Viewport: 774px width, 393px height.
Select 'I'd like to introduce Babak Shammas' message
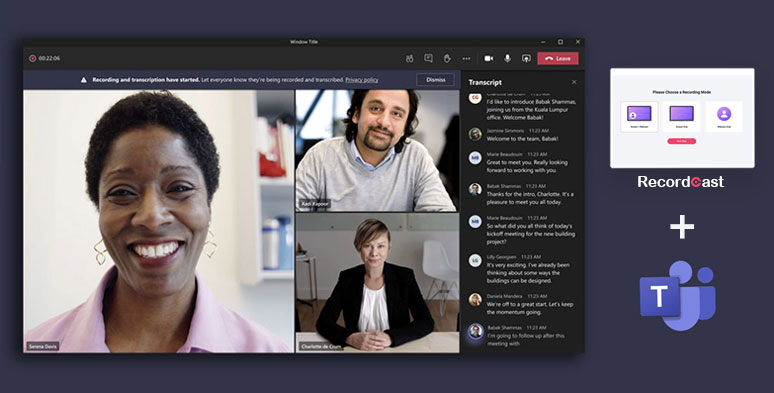click(531, 110)
